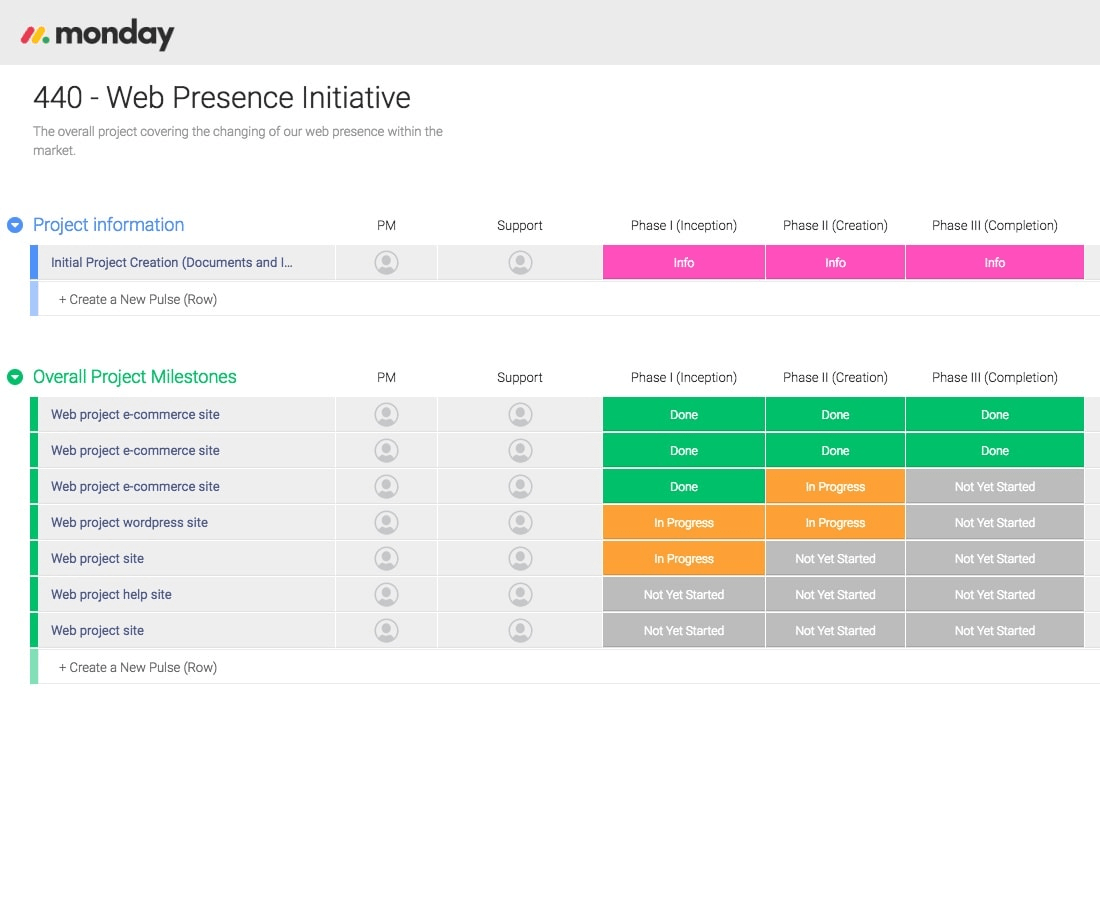Click Support avatar in first e-commerce site row
This screenshot has width=1100, height=915.
tap(520, 414)
